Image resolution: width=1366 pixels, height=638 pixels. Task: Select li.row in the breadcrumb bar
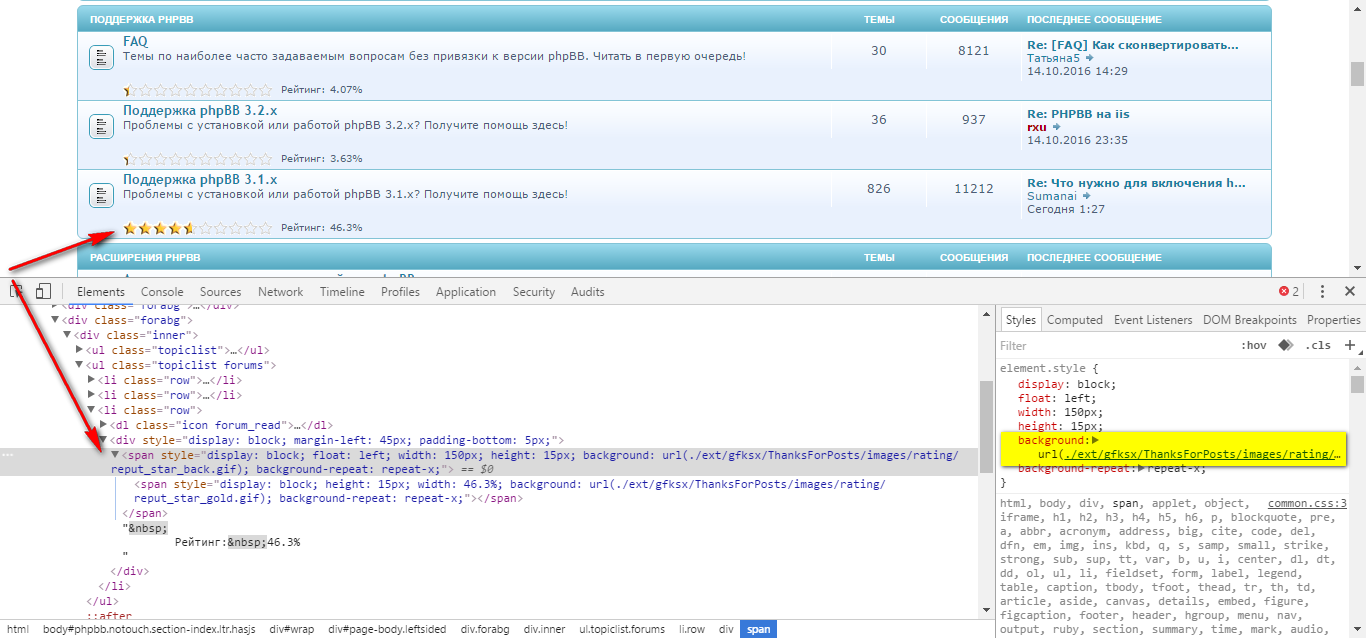tap(693, 629)
